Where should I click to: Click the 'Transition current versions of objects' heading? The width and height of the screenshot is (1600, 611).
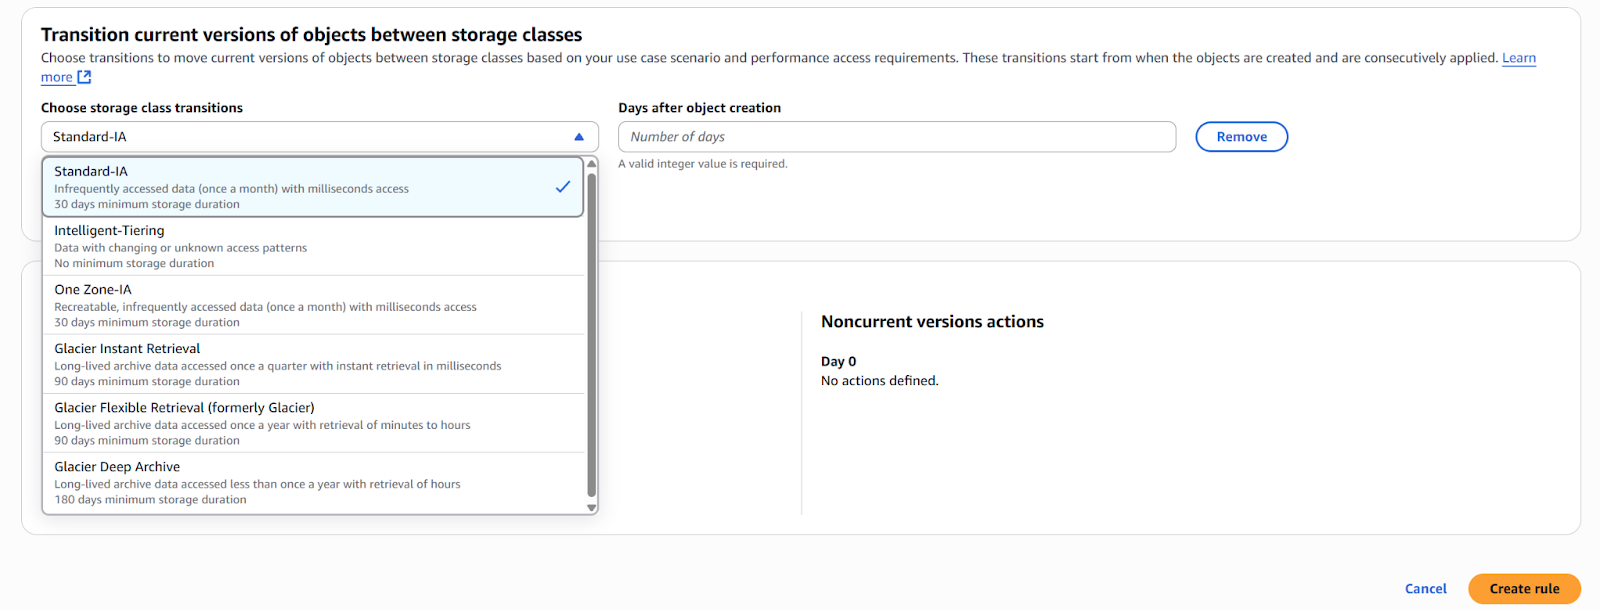tap(311, 35)
